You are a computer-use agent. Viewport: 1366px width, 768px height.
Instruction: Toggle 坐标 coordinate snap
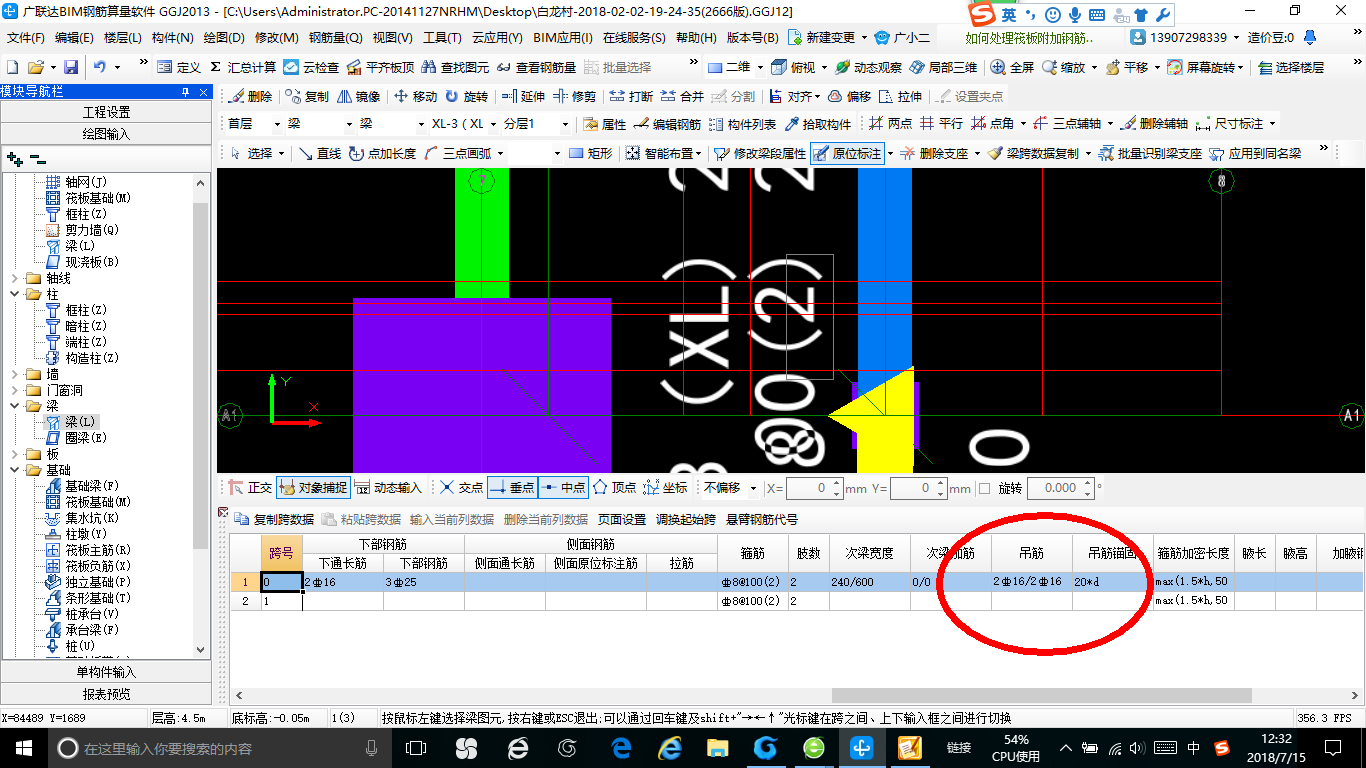(x=665, y=488)
